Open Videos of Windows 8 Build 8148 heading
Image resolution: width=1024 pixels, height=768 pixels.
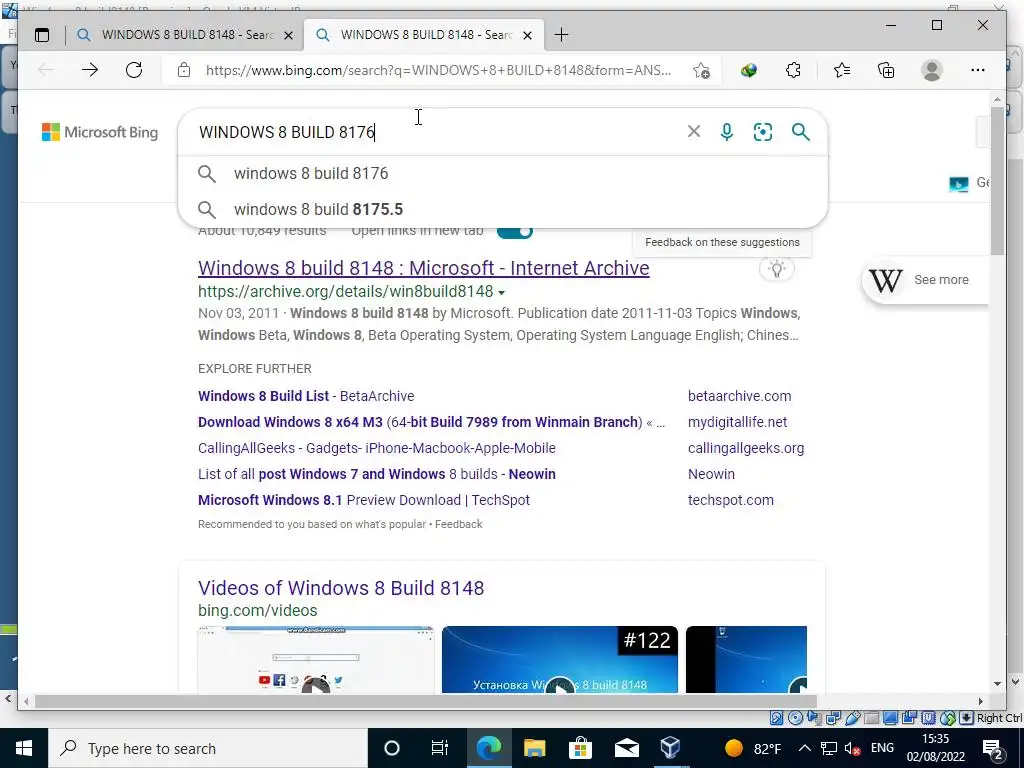341,588
